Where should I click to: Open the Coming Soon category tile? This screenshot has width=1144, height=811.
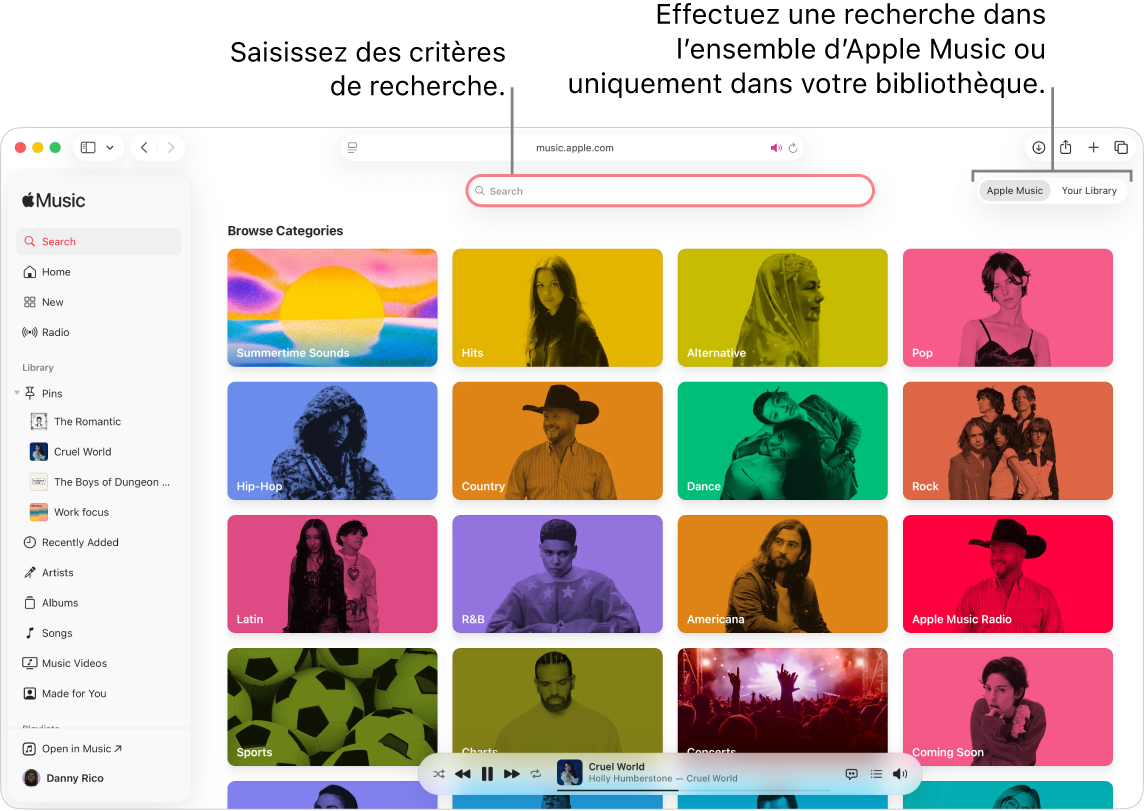tap(1008, 707)
